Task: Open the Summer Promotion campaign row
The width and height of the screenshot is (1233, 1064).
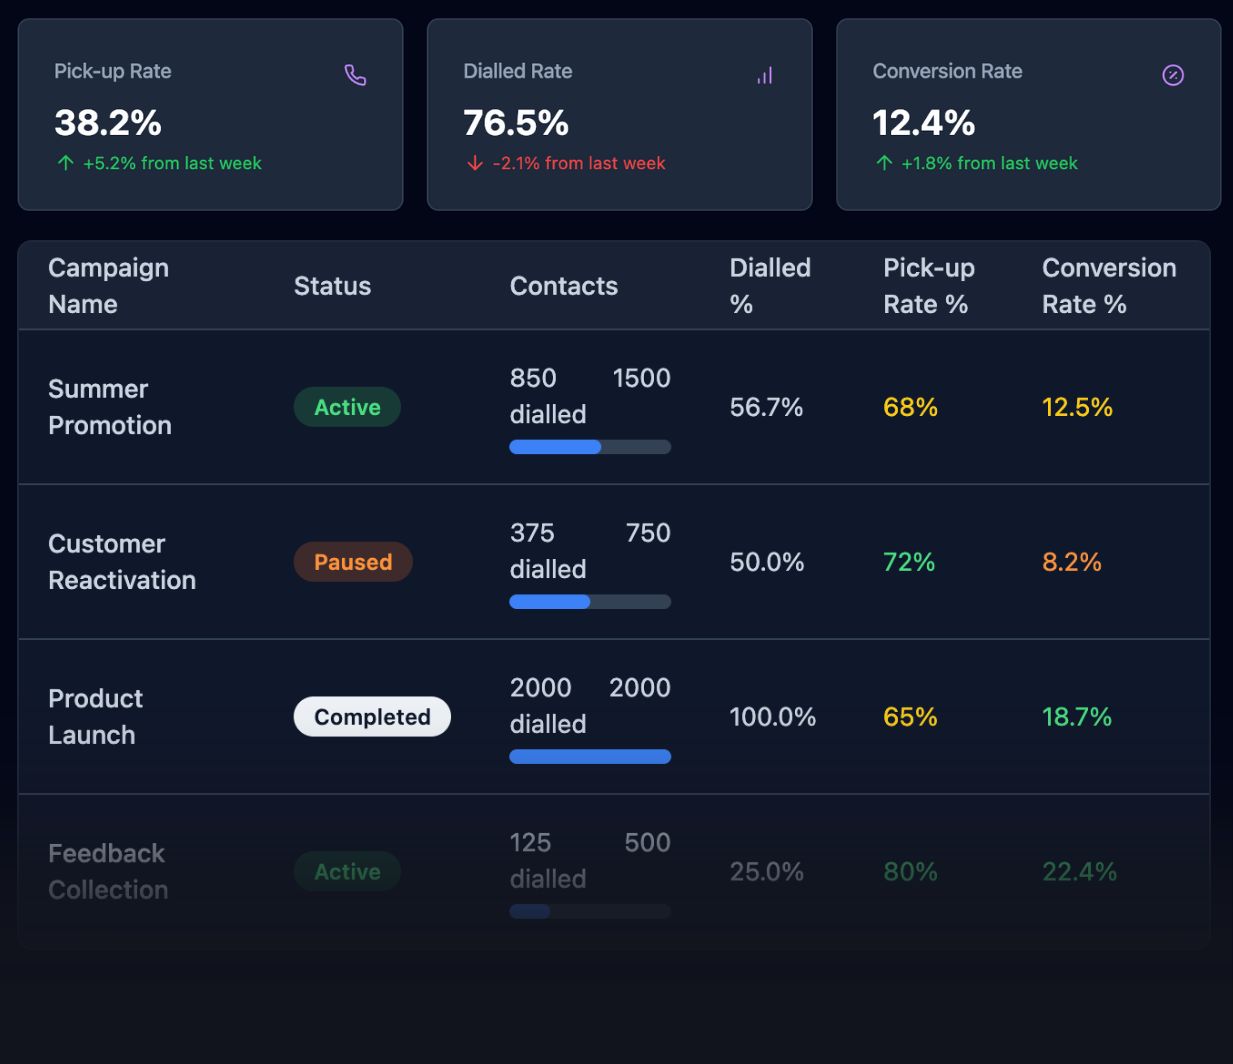Action: coord(110,407)
